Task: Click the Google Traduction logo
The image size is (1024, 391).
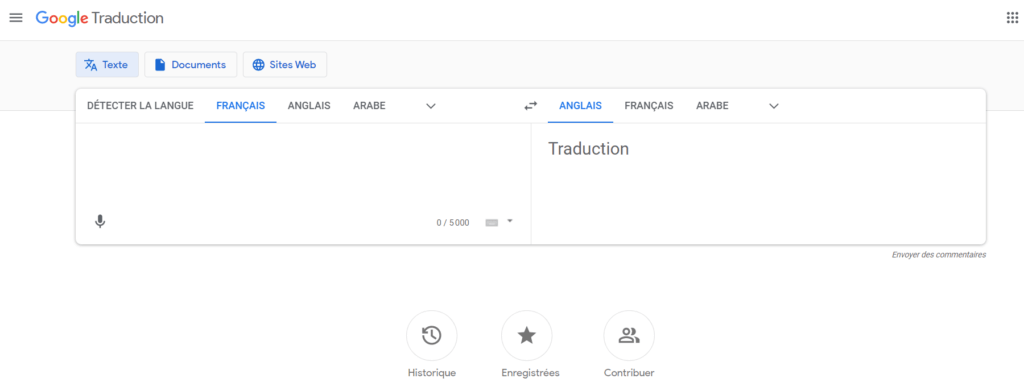Action: (x=99, y=18)
